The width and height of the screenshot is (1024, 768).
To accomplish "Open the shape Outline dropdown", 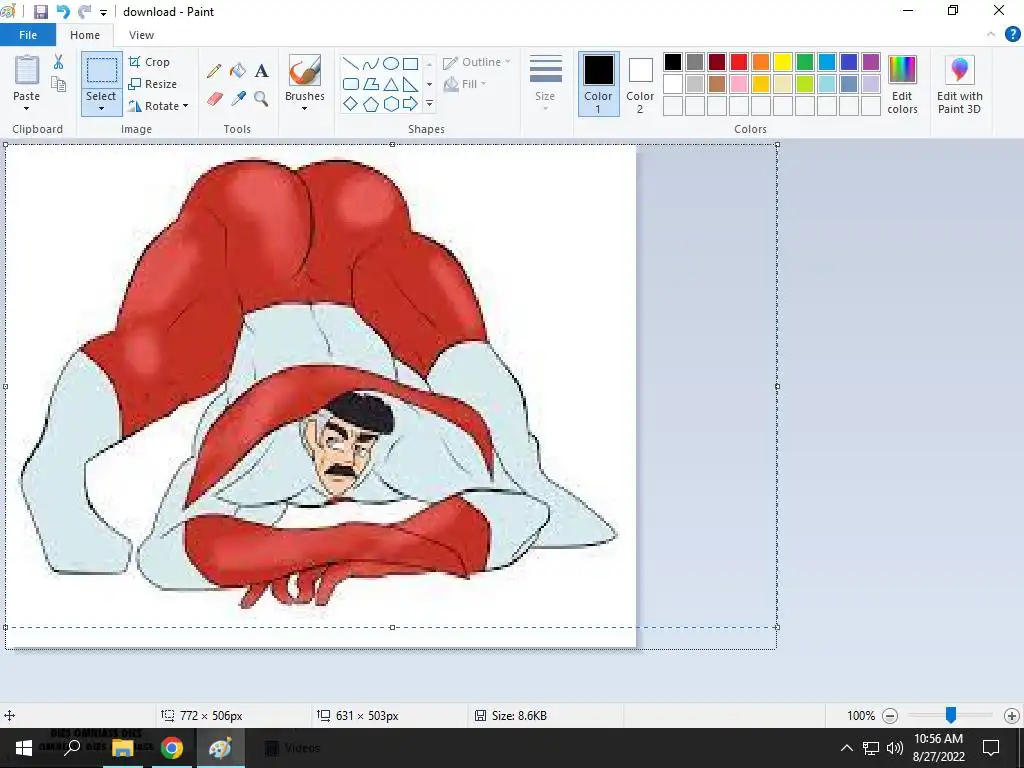I will pyautogui.click(x=477, y=62).
